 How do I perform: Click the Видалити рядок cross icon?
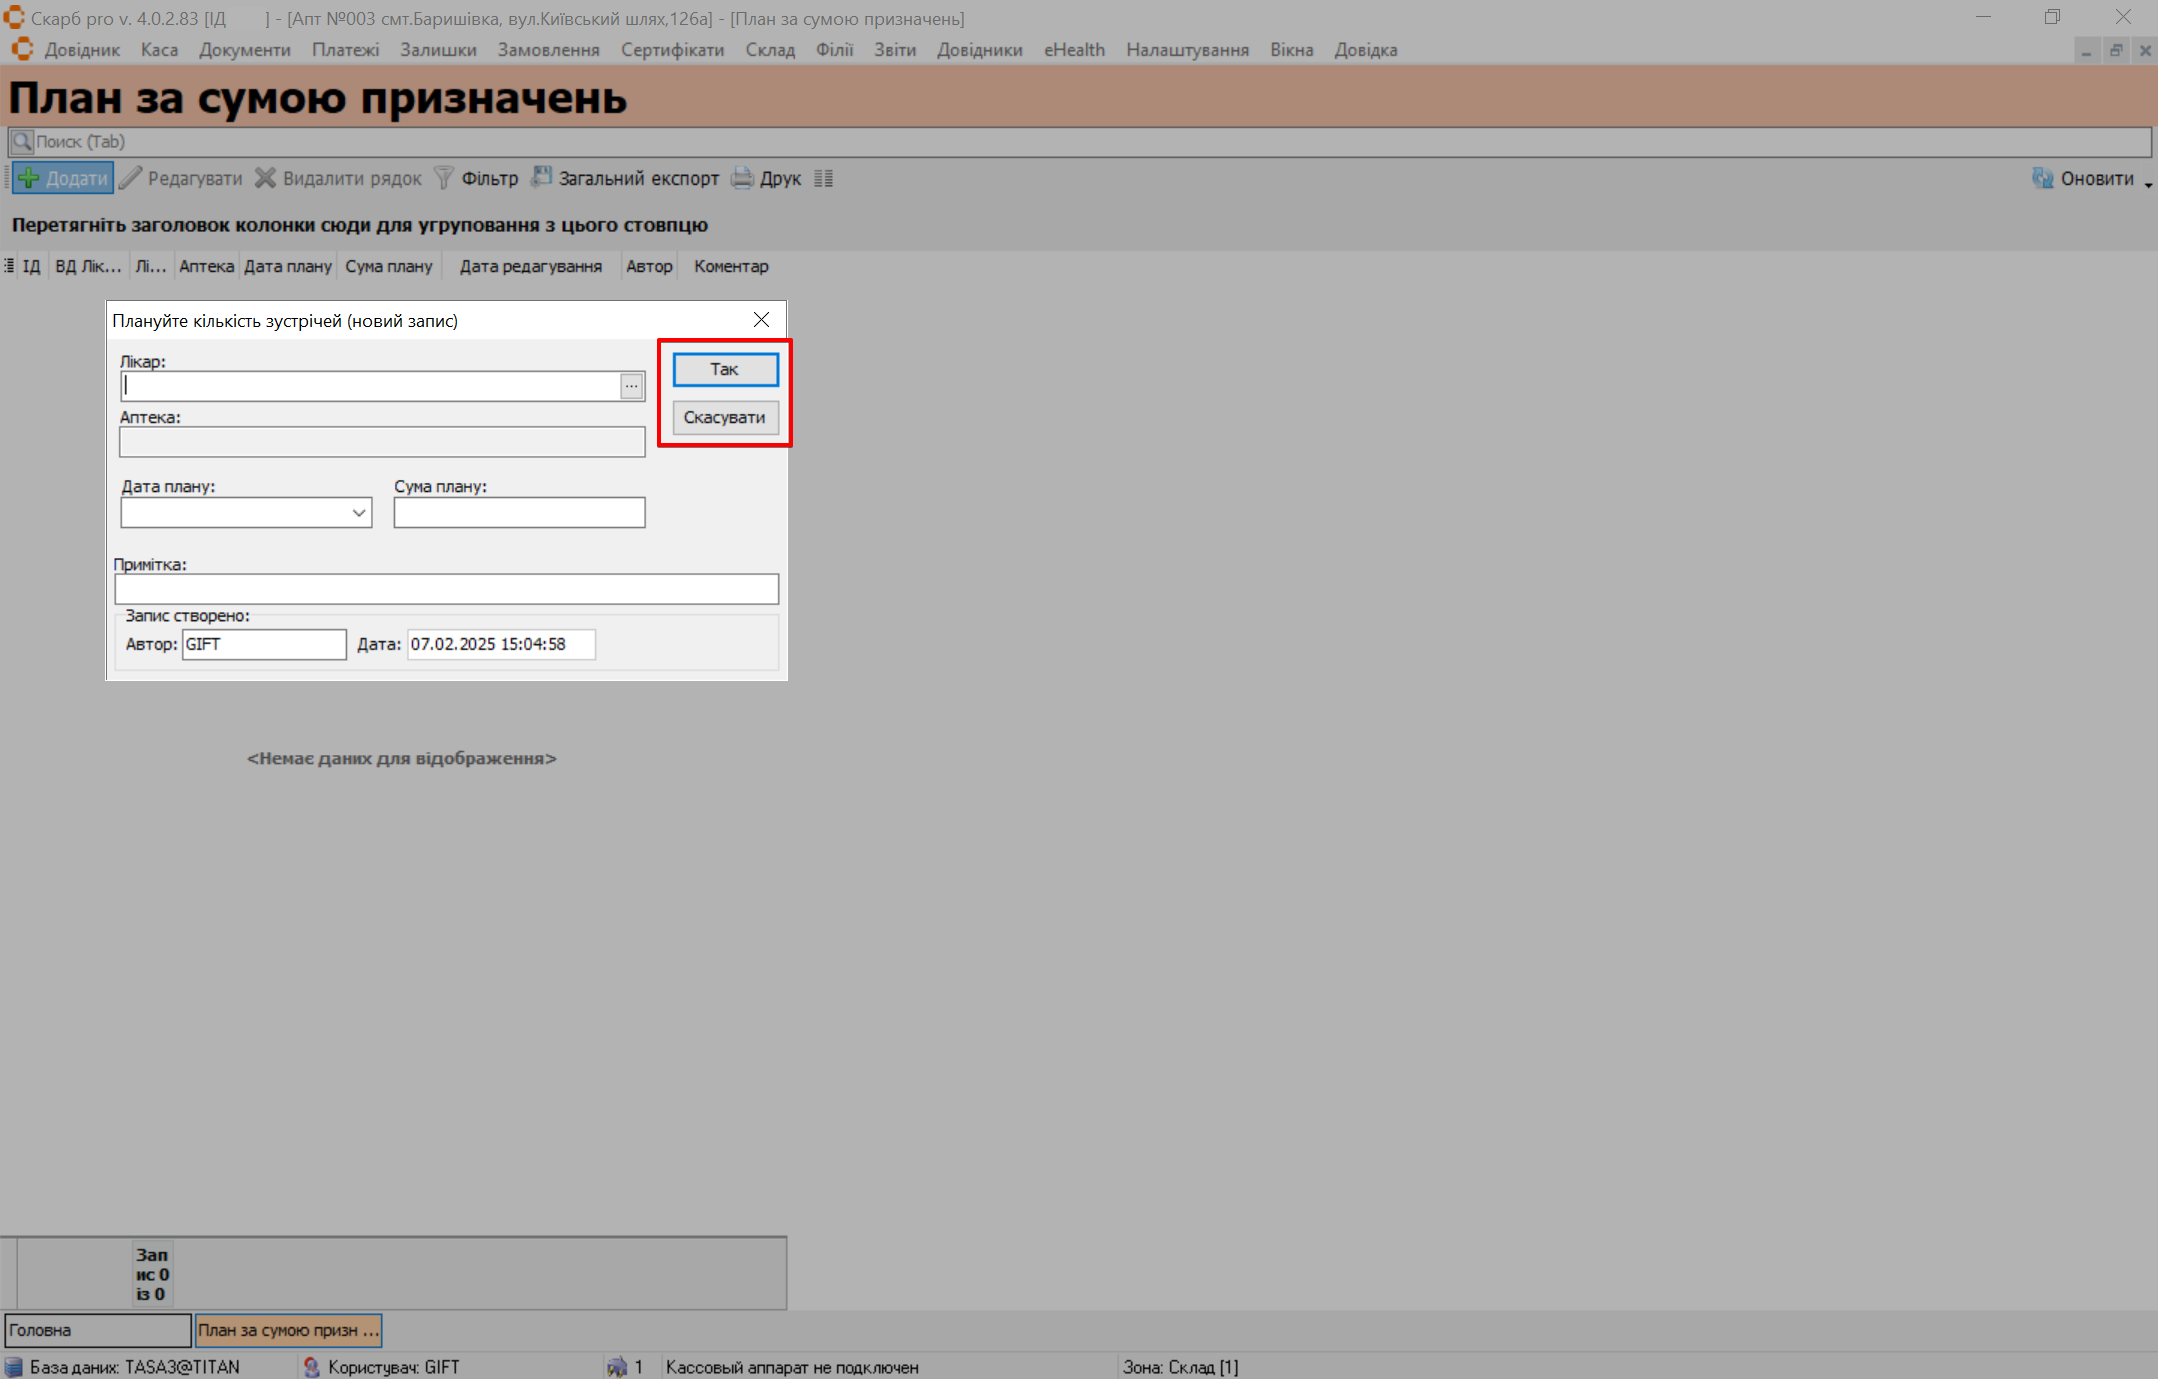point(265,179)
